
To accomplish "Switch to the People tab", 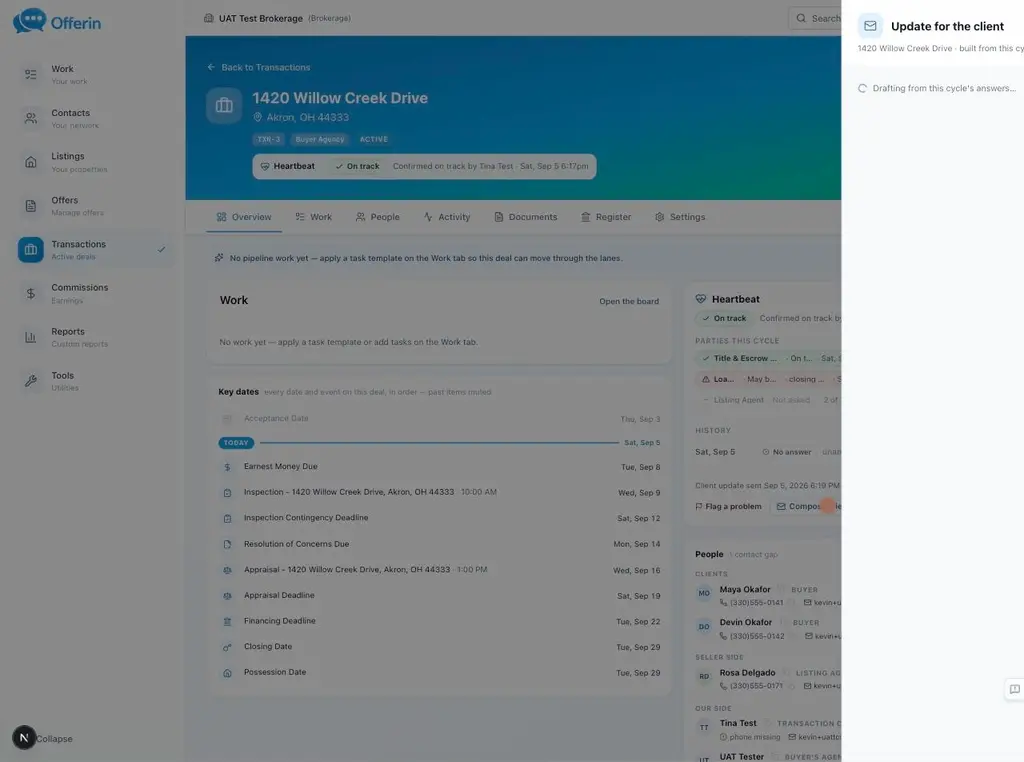I will click(x=377, y=217).
